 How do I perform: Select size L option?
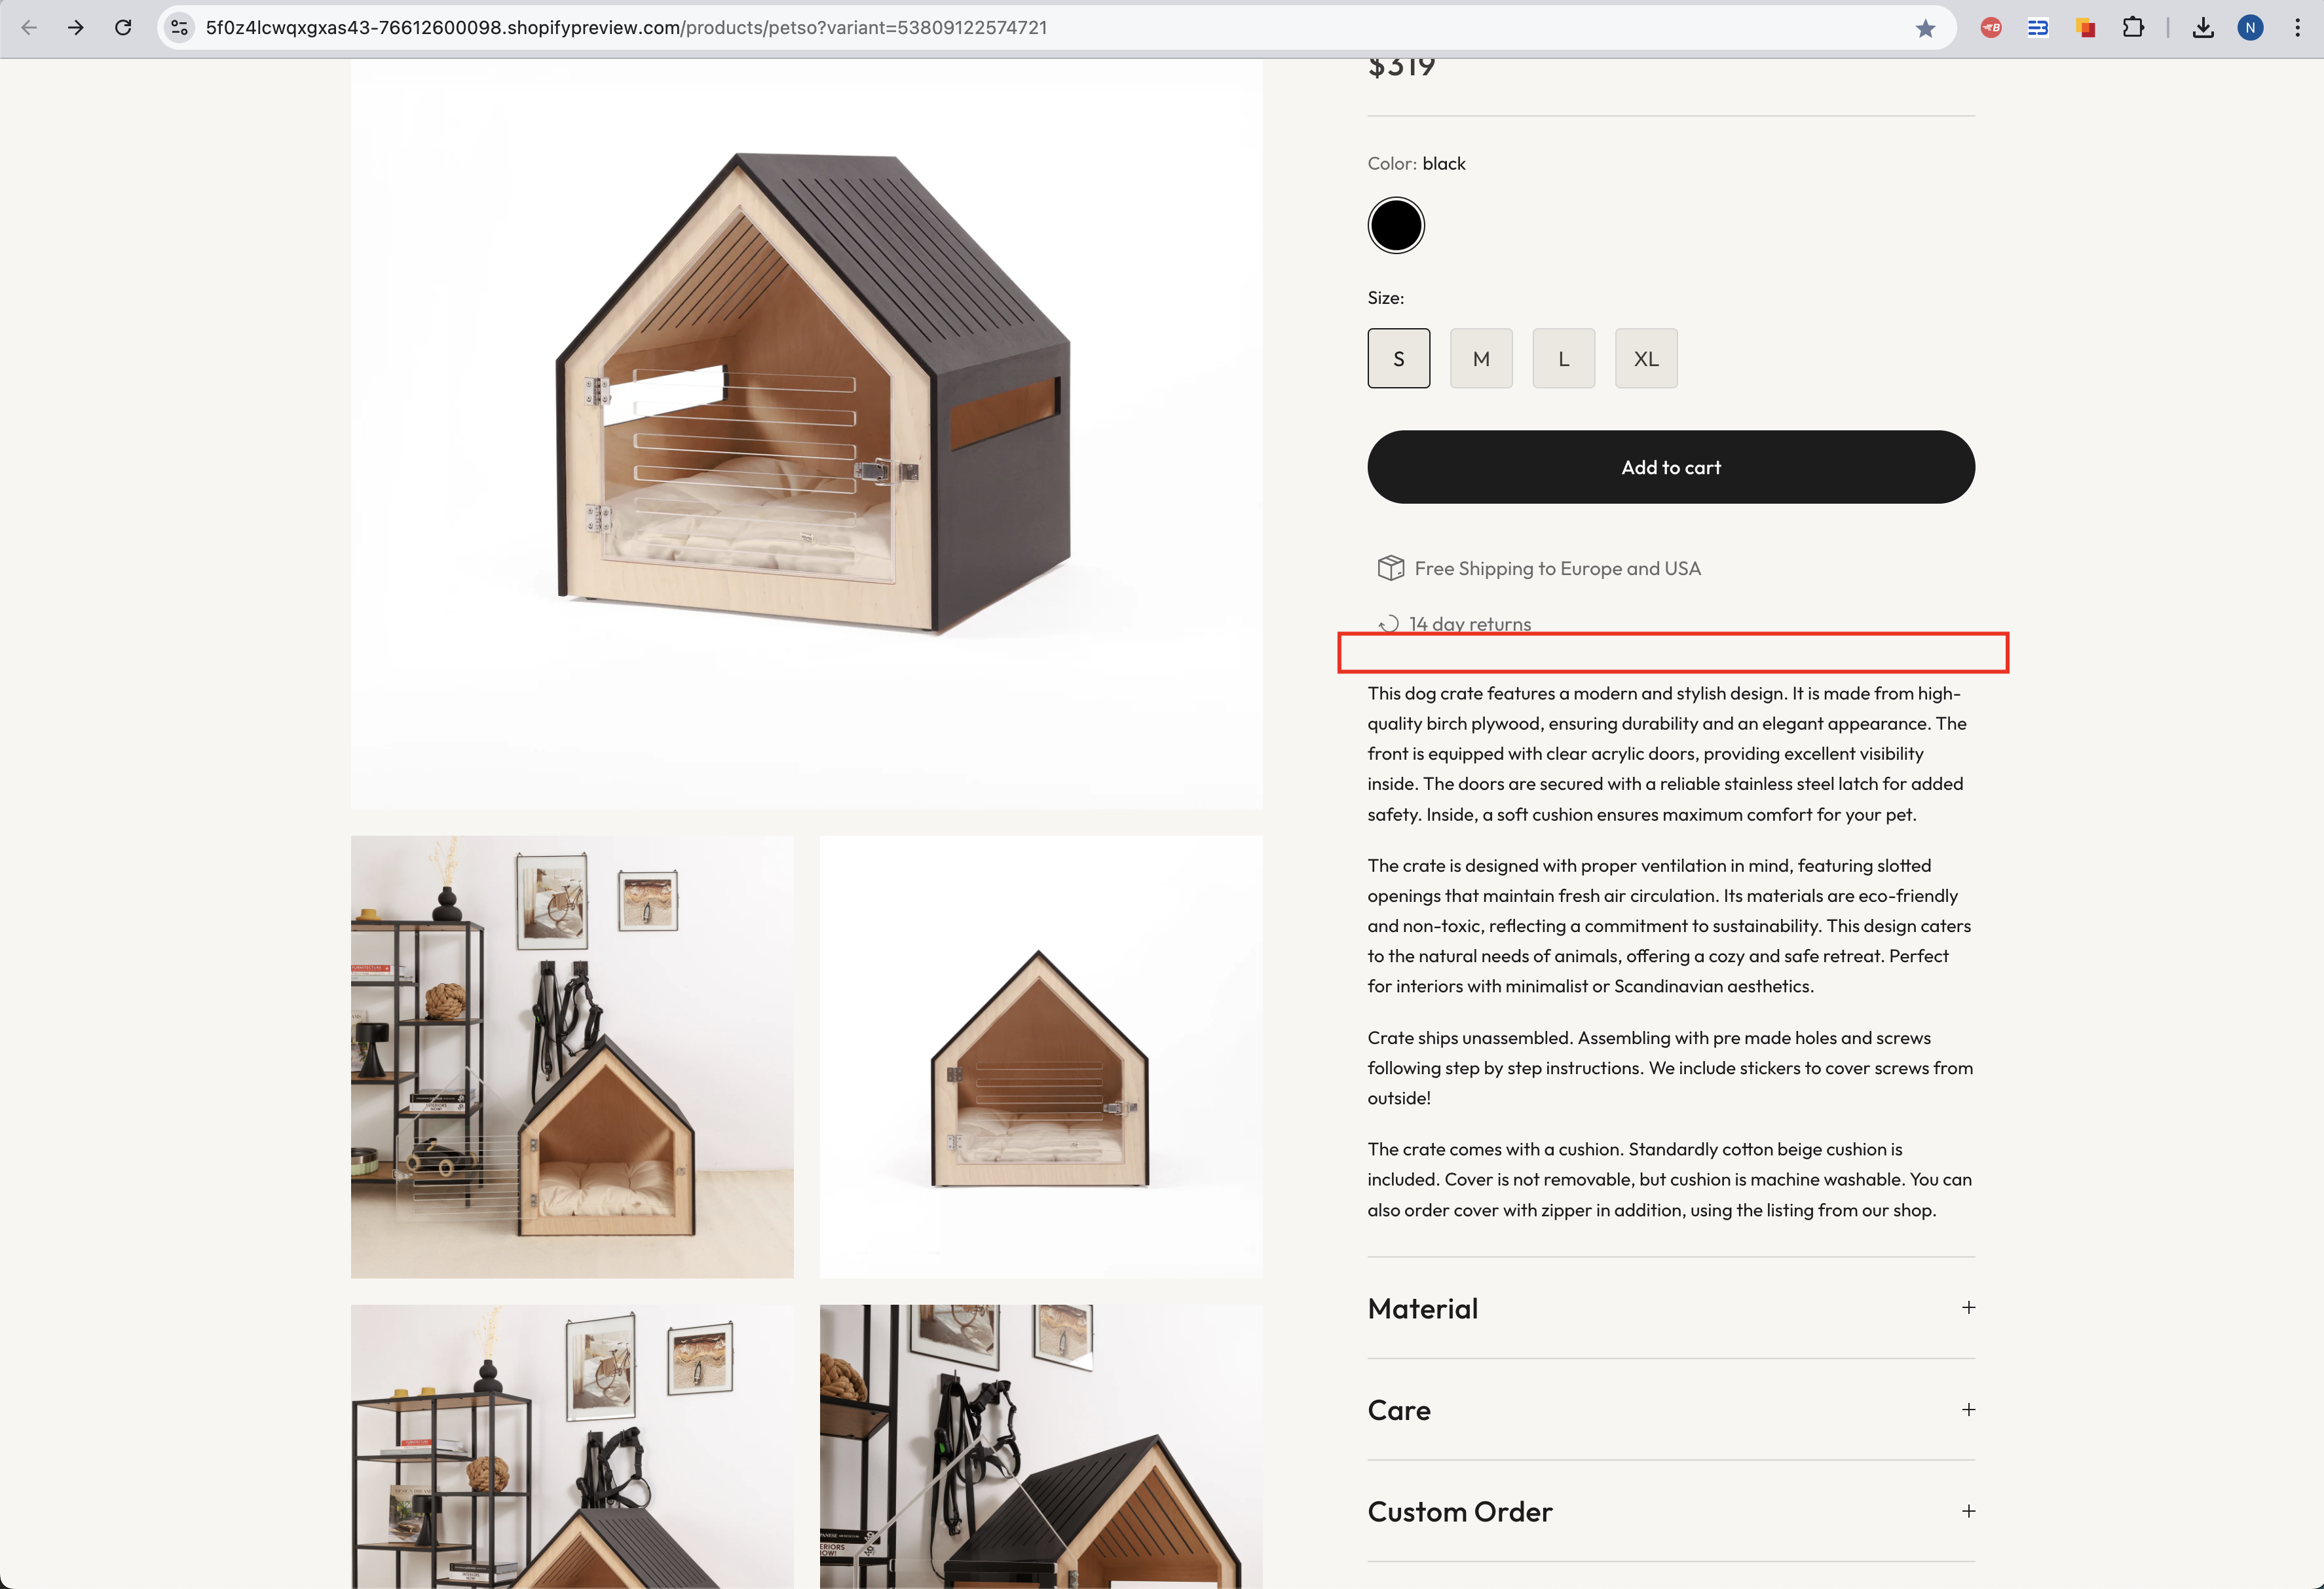pyautogui.click(x=1563, y=358)
